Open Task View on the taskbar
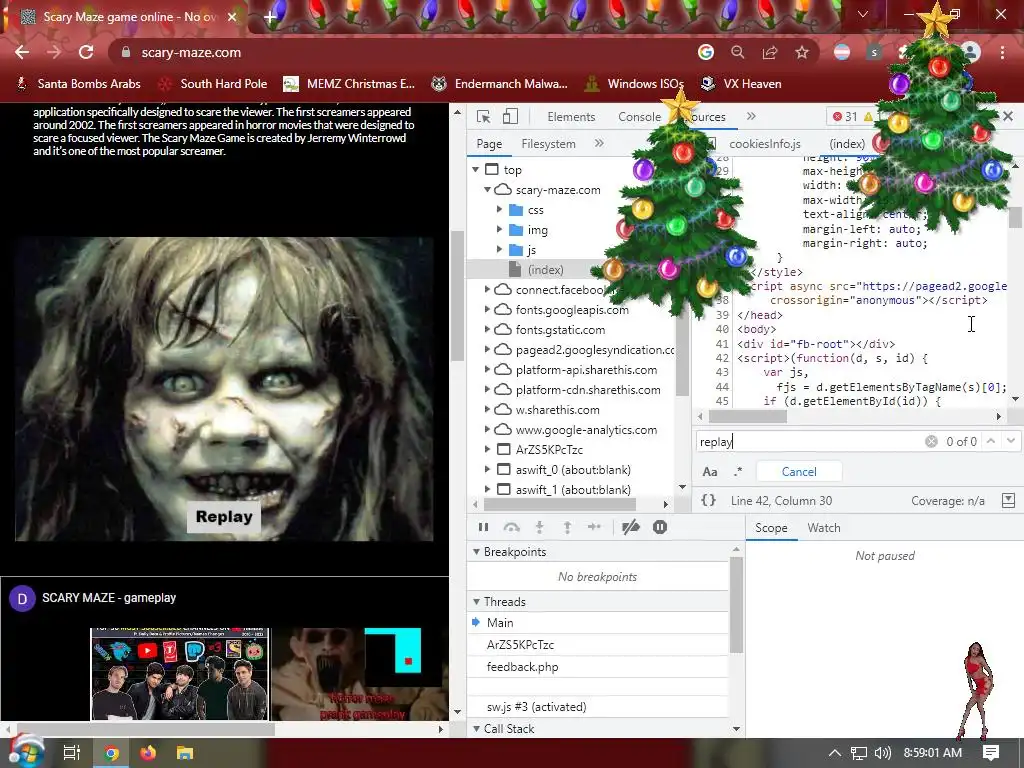This screenshot has height=768, width=1024. pyautogui.click(x=71, y=753)
